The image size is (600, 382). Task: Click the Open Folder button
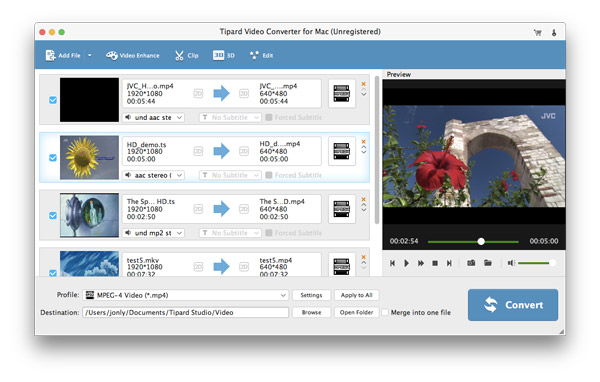(x=357, y=312)
